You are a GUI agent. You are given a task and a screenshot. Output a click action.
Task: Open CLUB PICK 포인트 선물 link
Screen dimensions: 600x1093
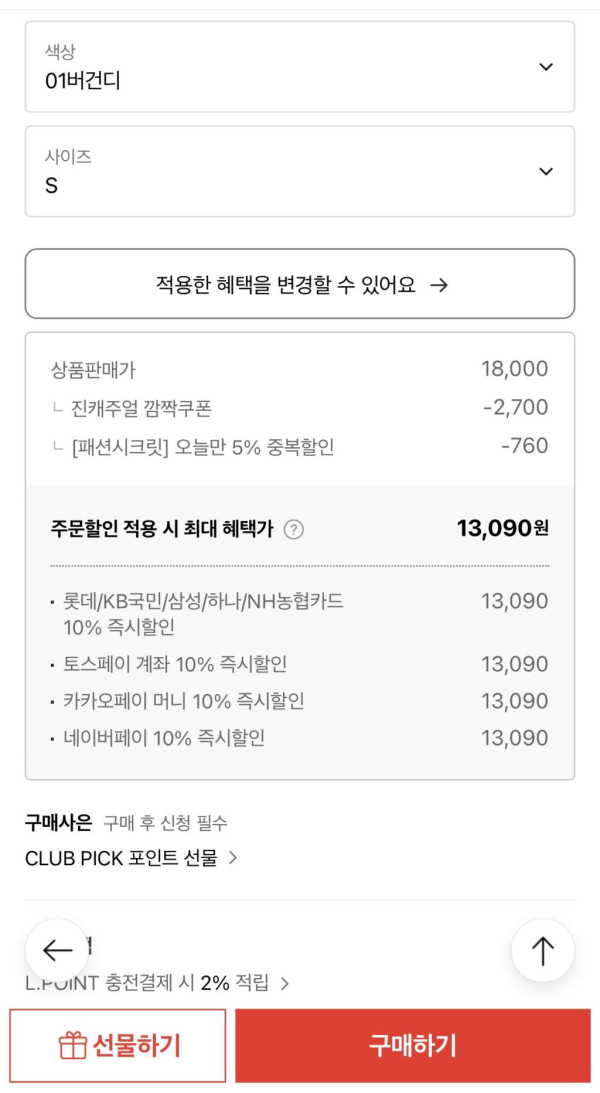pyautogui.click(x=121, y=858)
